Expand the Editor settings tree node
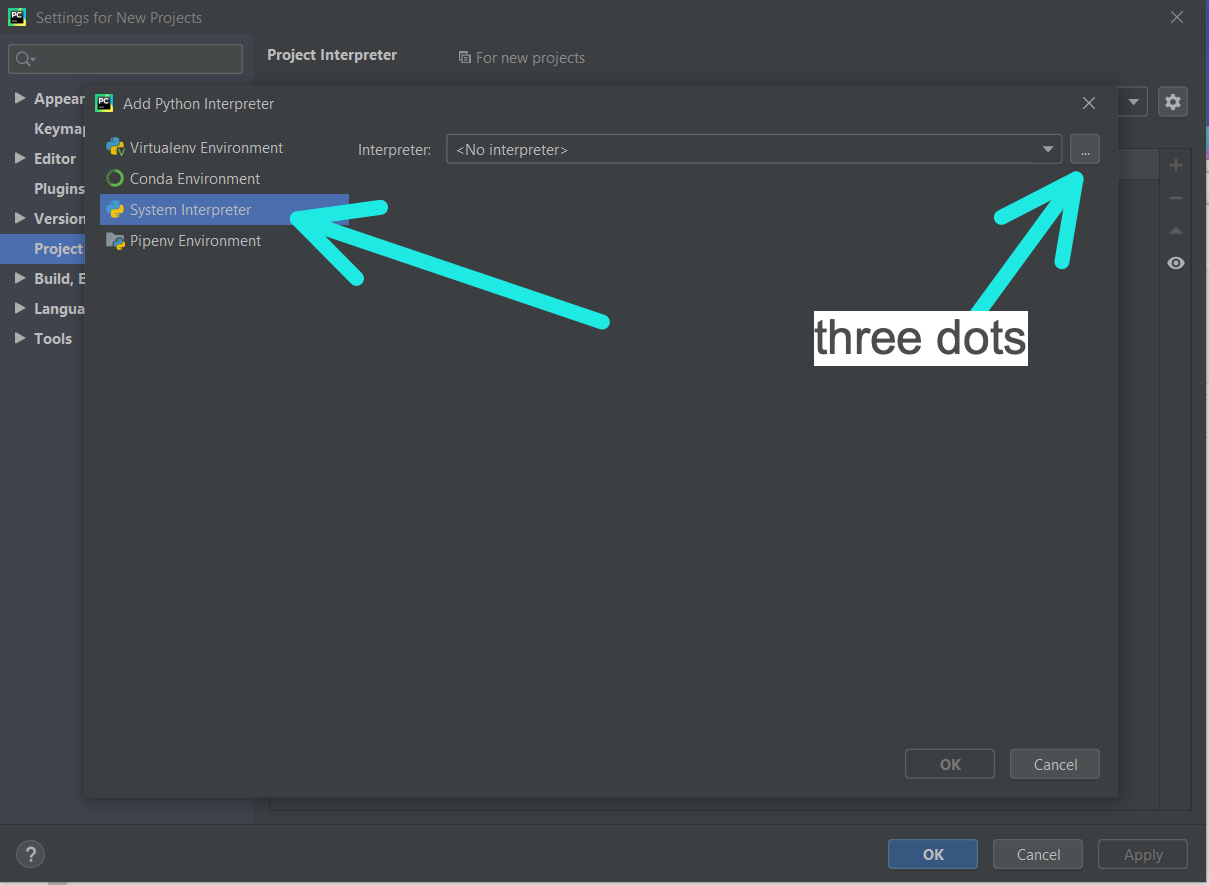This screenshot has width=1209, height=885. 20,158
